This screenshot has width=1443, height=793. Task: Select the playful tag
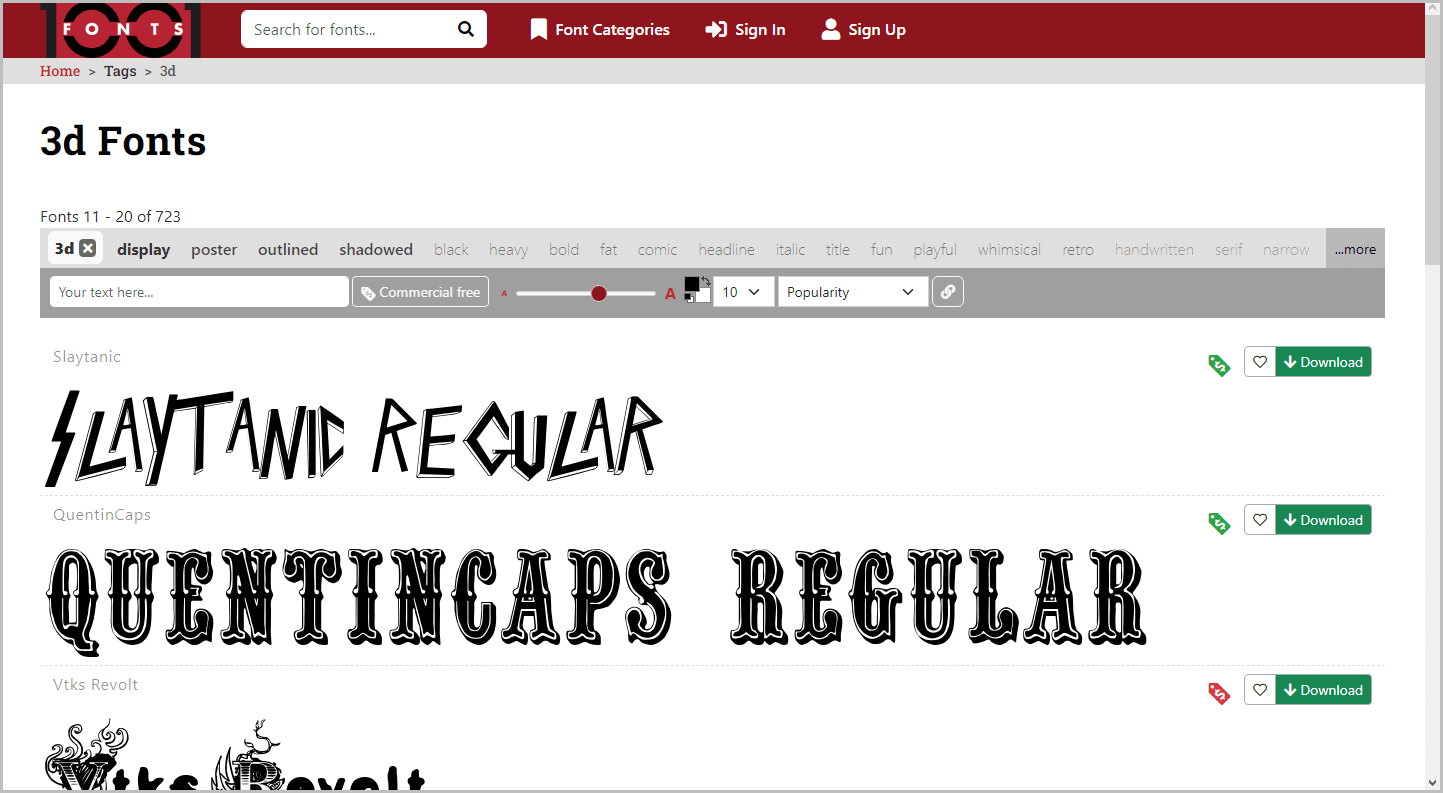pyautogui.click(x=935, y=250)
